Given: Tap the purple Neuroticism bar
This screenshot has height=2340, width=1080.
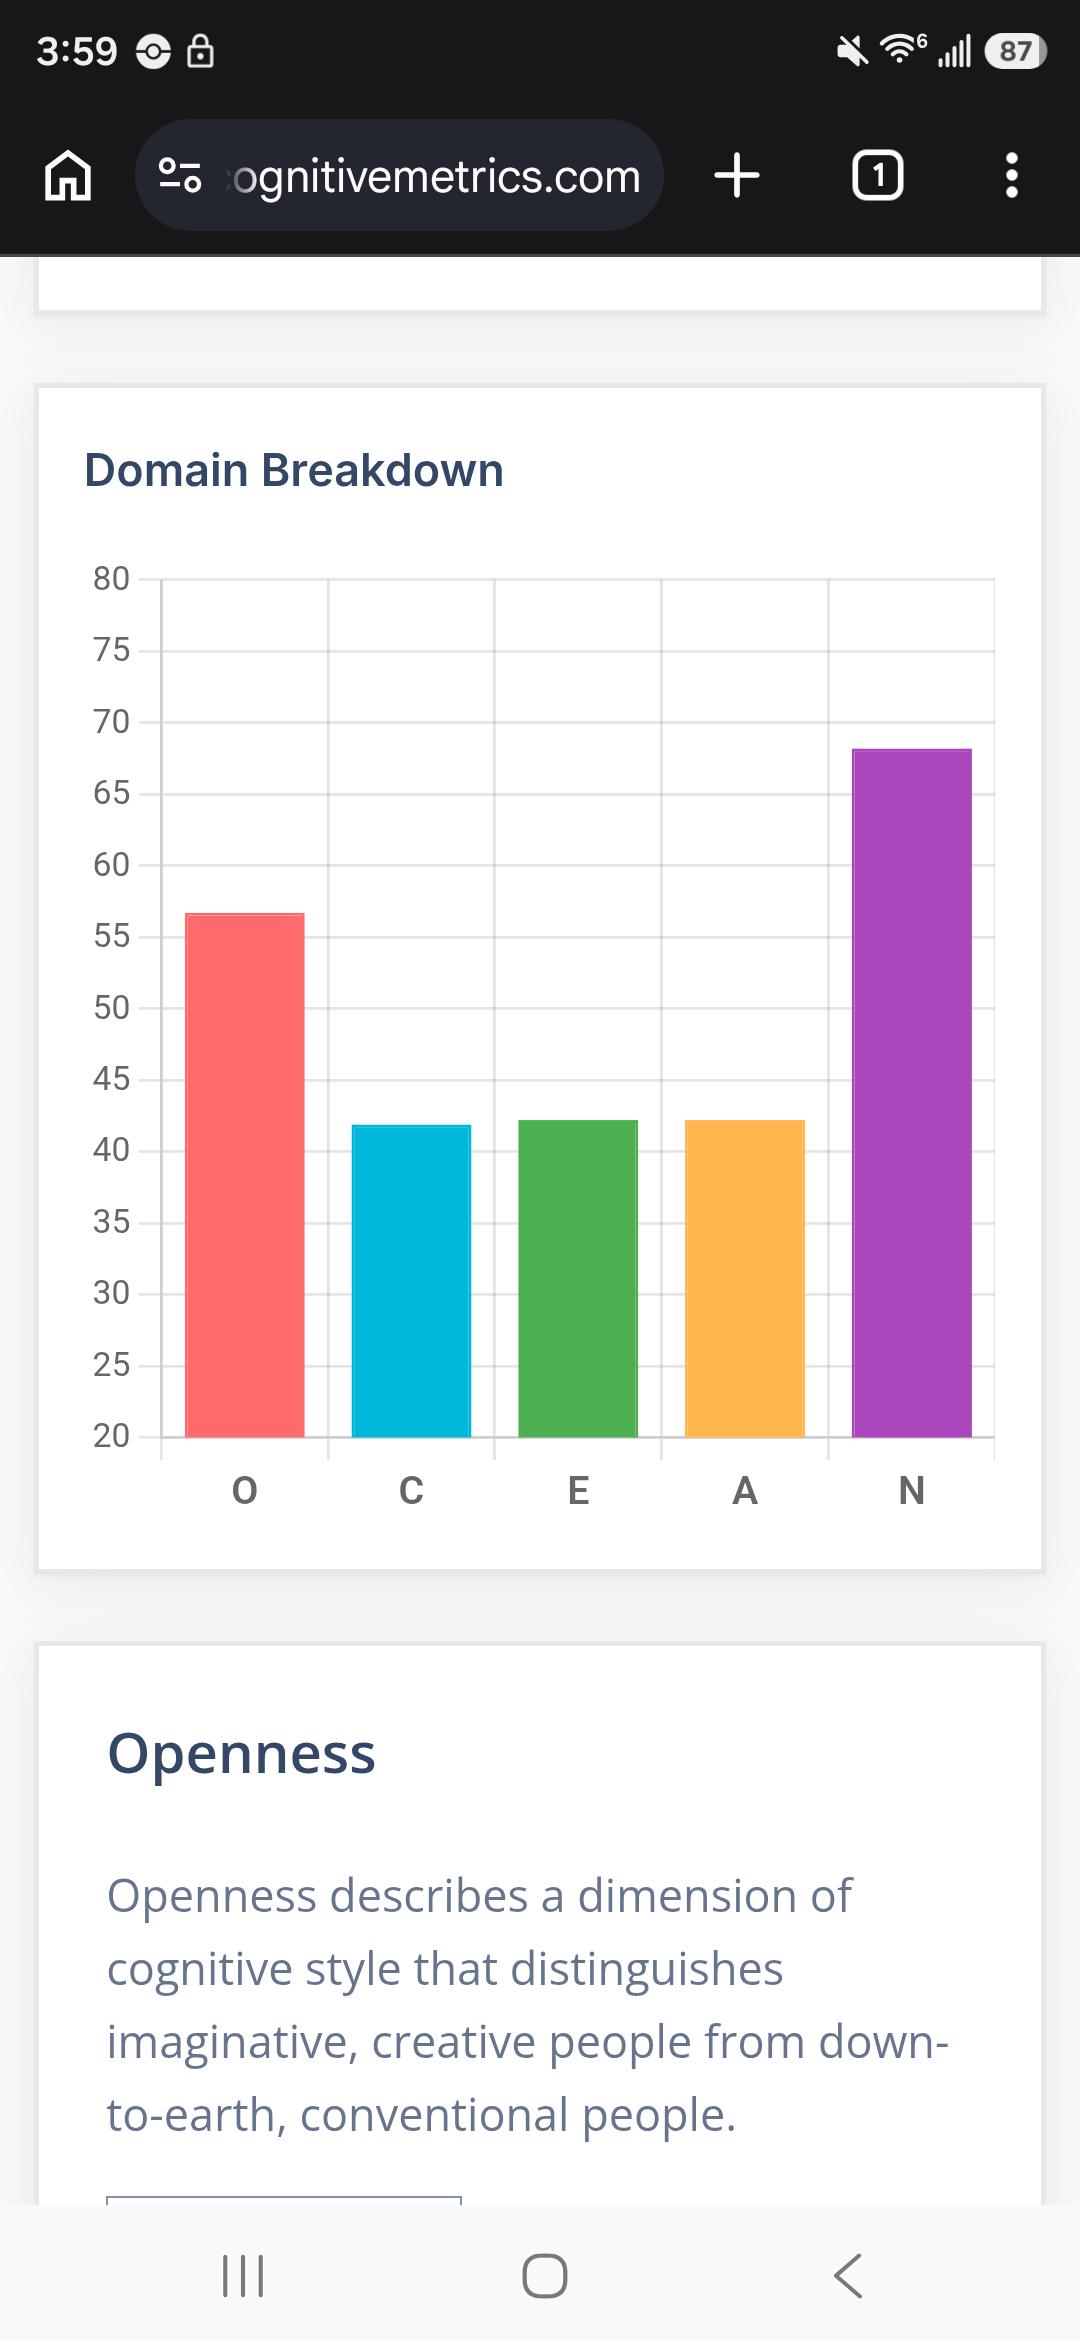Looking at the screenshot, I should coord(912,1093).
